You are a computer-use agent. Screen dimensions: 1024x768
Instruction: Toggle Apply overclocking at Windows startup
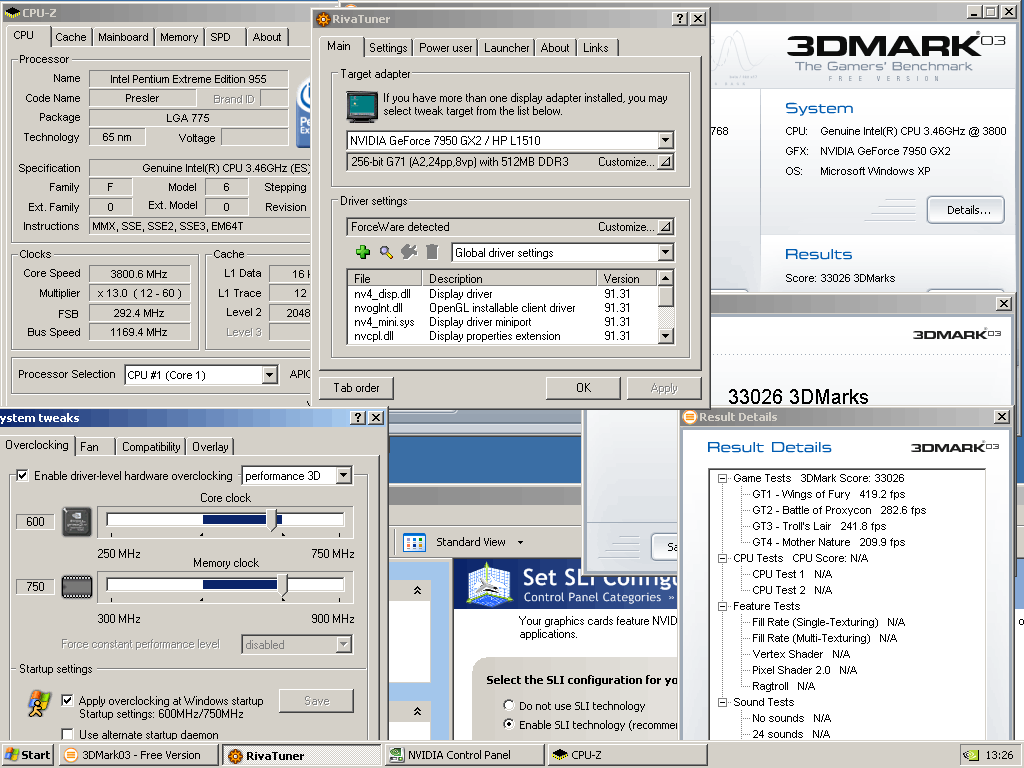pyautogui.click(x=67, y=700)
